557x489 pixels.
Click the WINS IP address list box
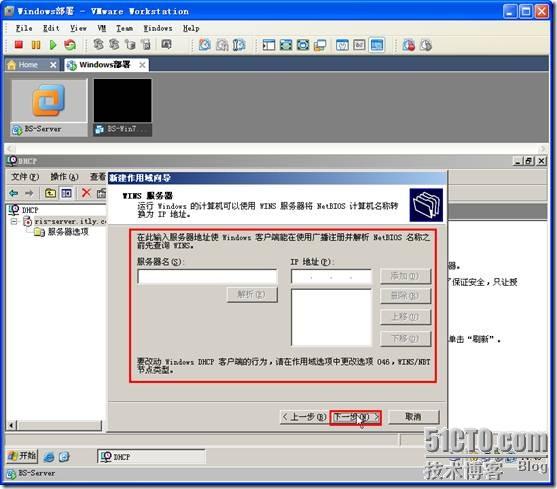coord(331,317)
